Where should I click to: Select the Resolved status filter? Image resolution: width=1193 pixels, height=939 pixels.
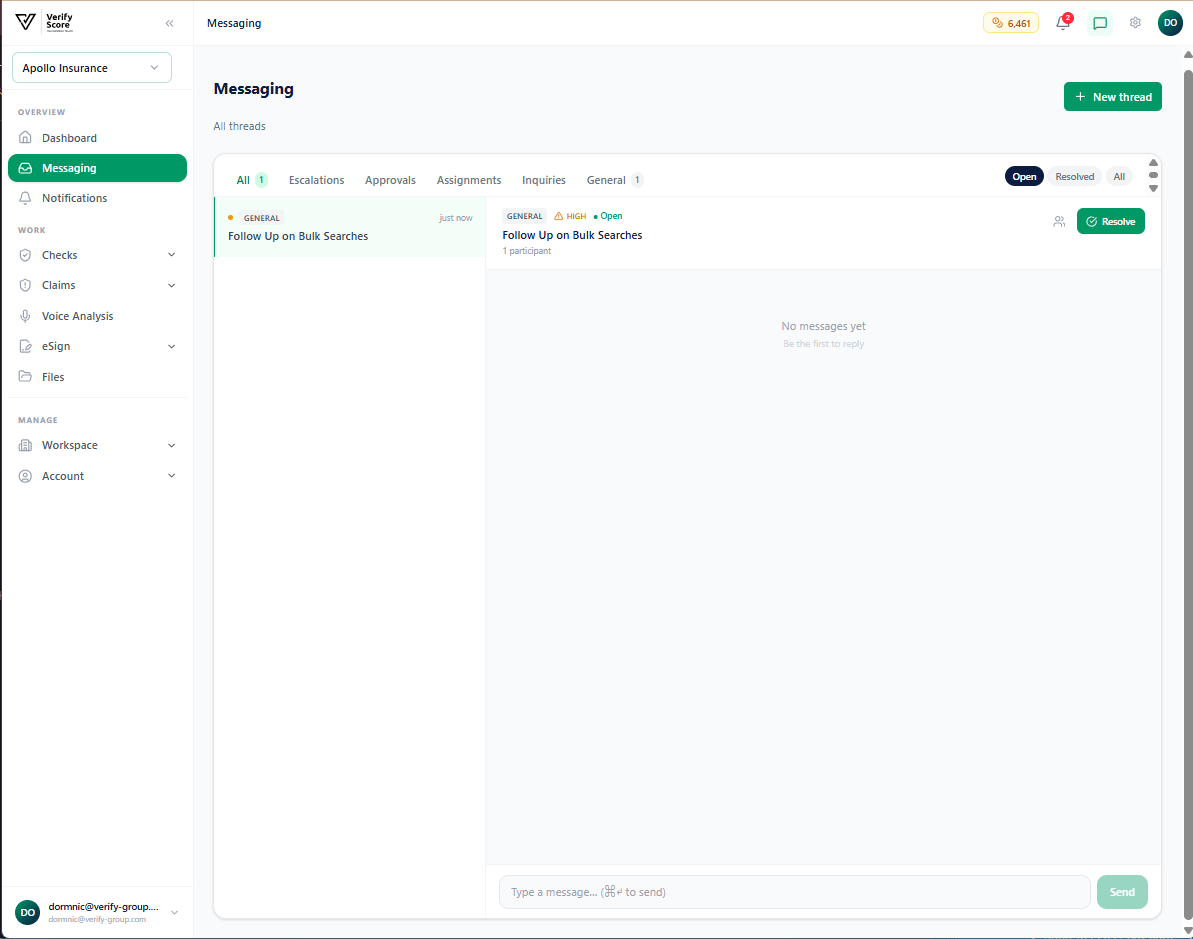click(1074, 177)
